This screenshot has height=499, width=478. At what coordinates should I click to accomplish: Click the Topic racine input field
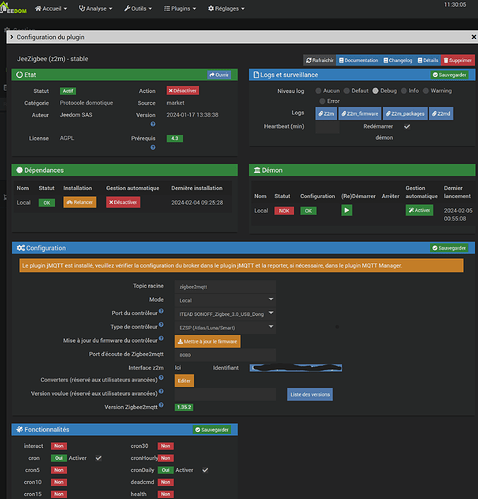click(x=225, y=287)
